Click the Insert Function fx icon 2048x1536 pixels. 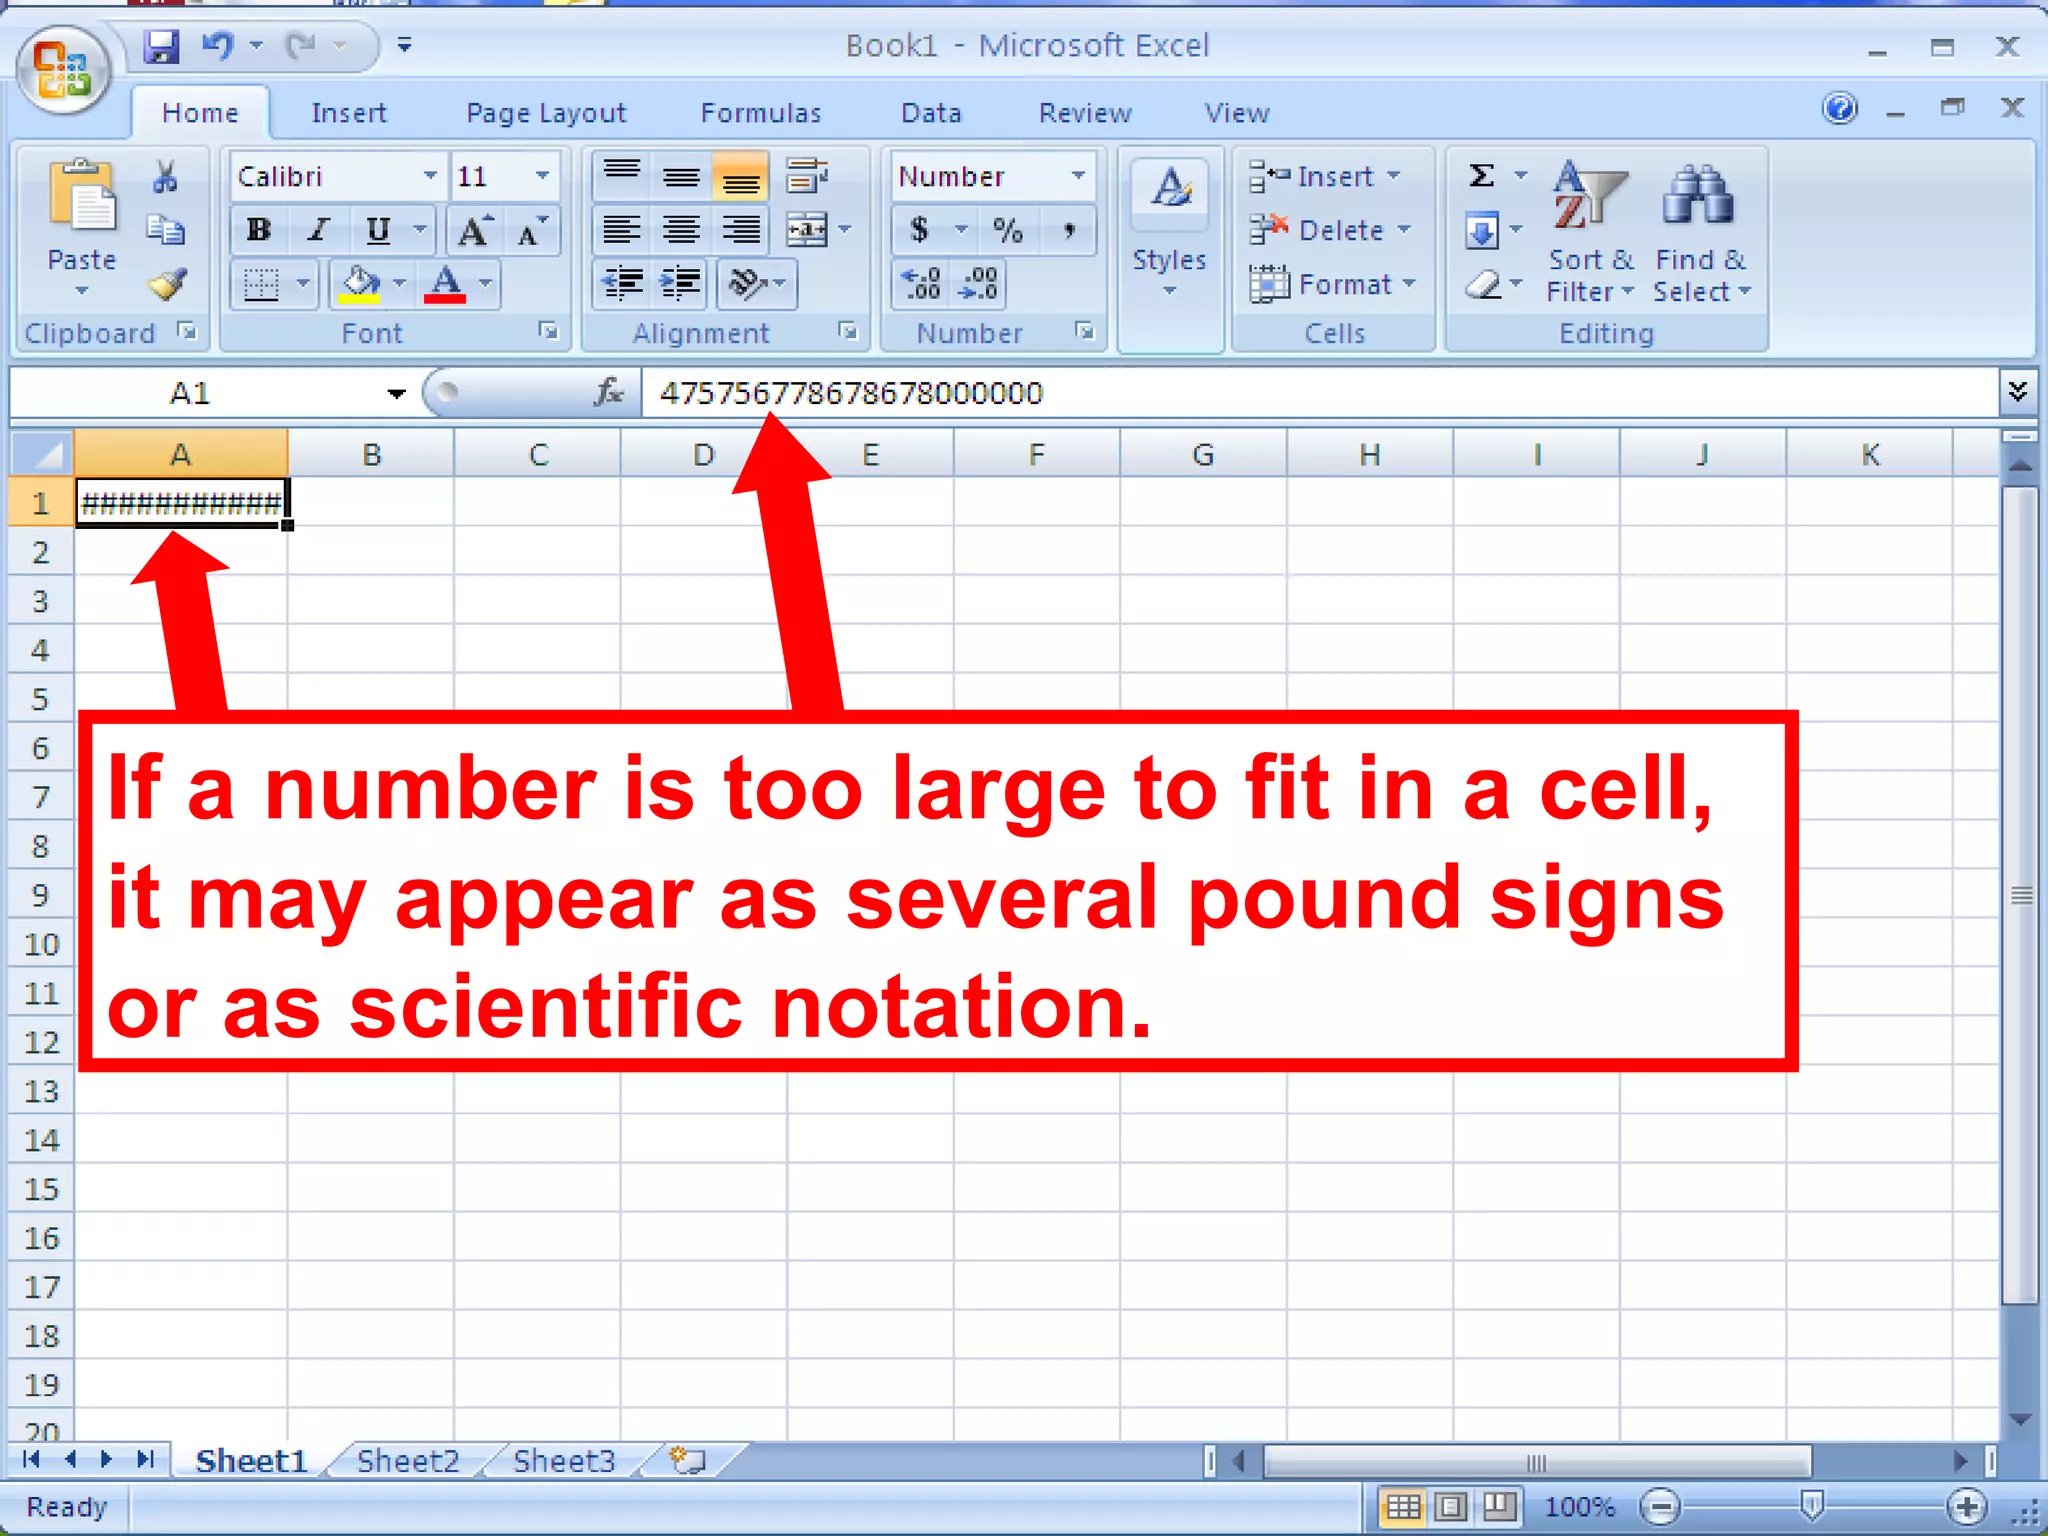pyautogui.click(x=608, y=393)
